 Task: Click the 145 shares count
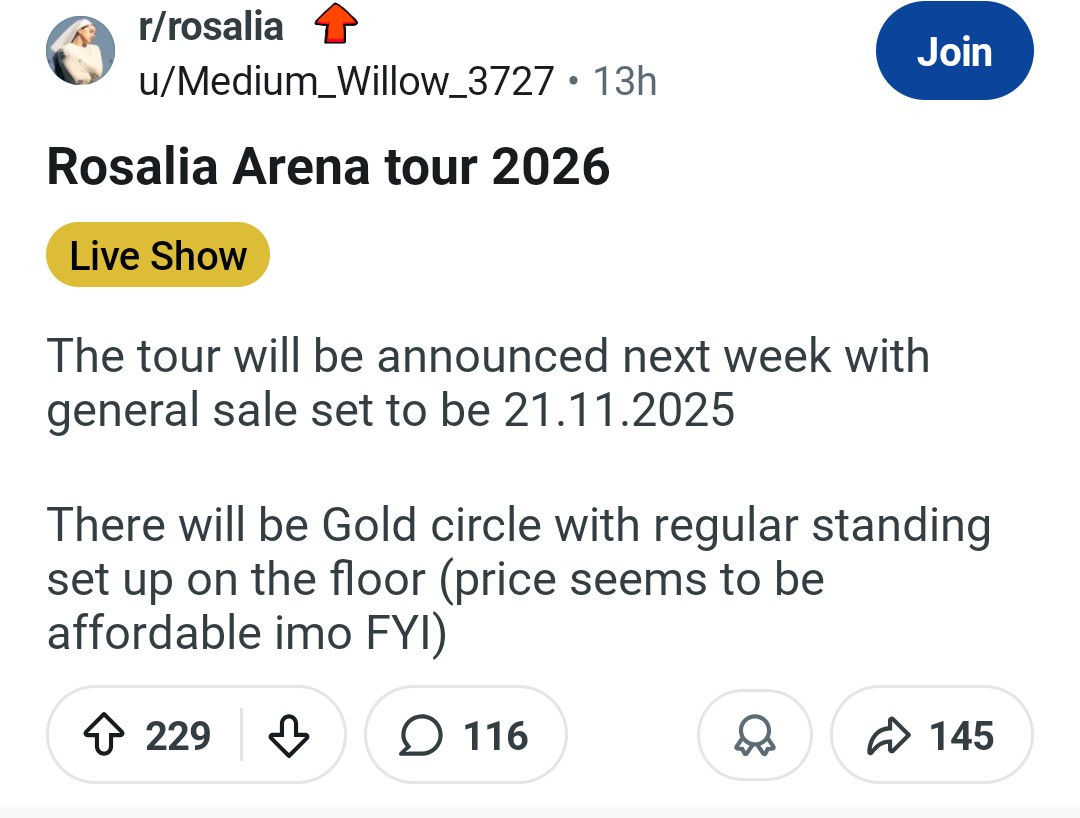(x=962, y=737)
